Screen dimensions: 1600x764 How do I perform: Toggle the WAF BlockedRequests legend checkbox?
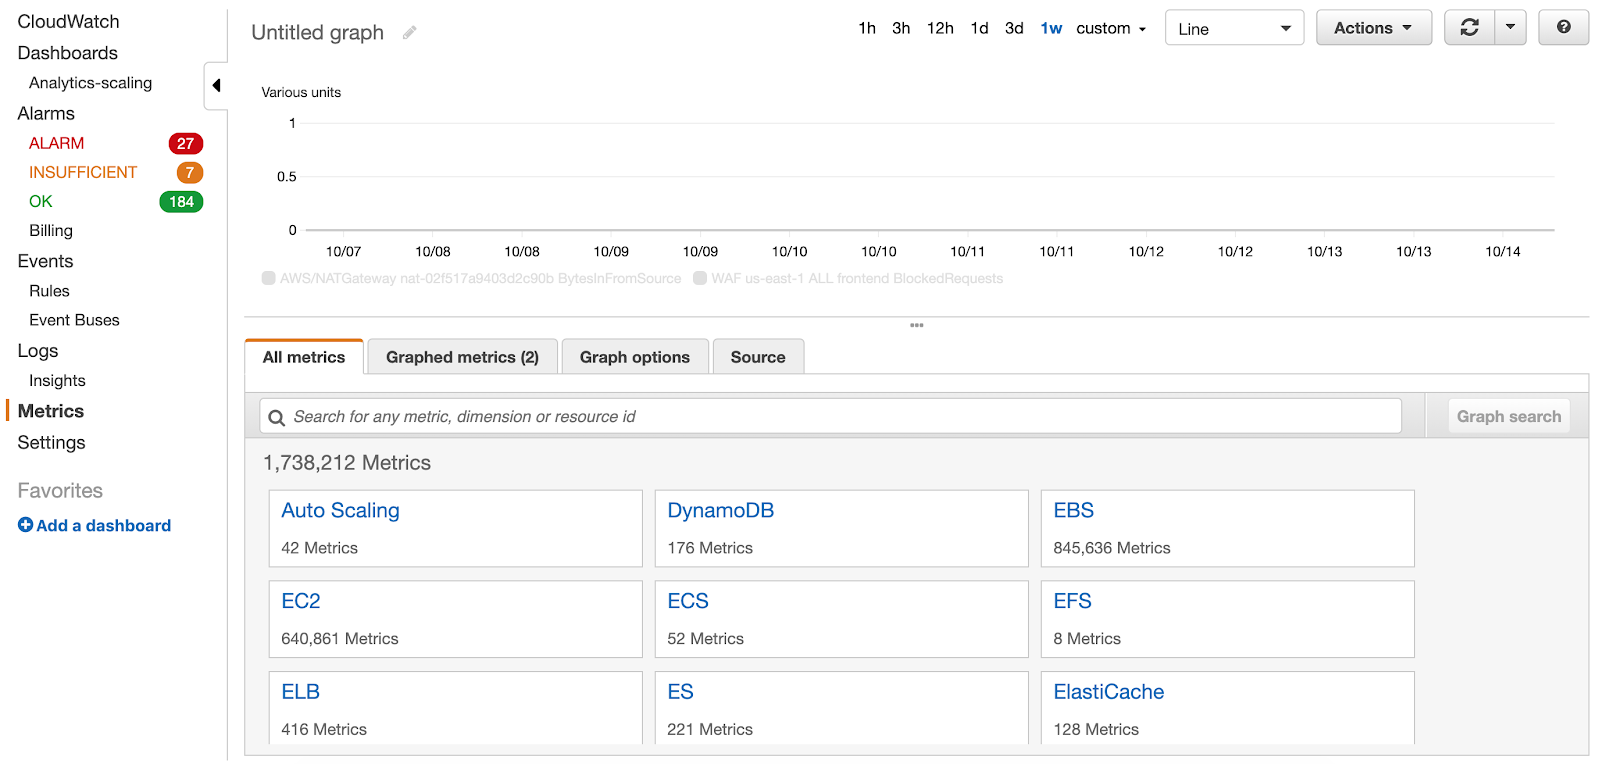pyautogui.click(x=700, y=278)
